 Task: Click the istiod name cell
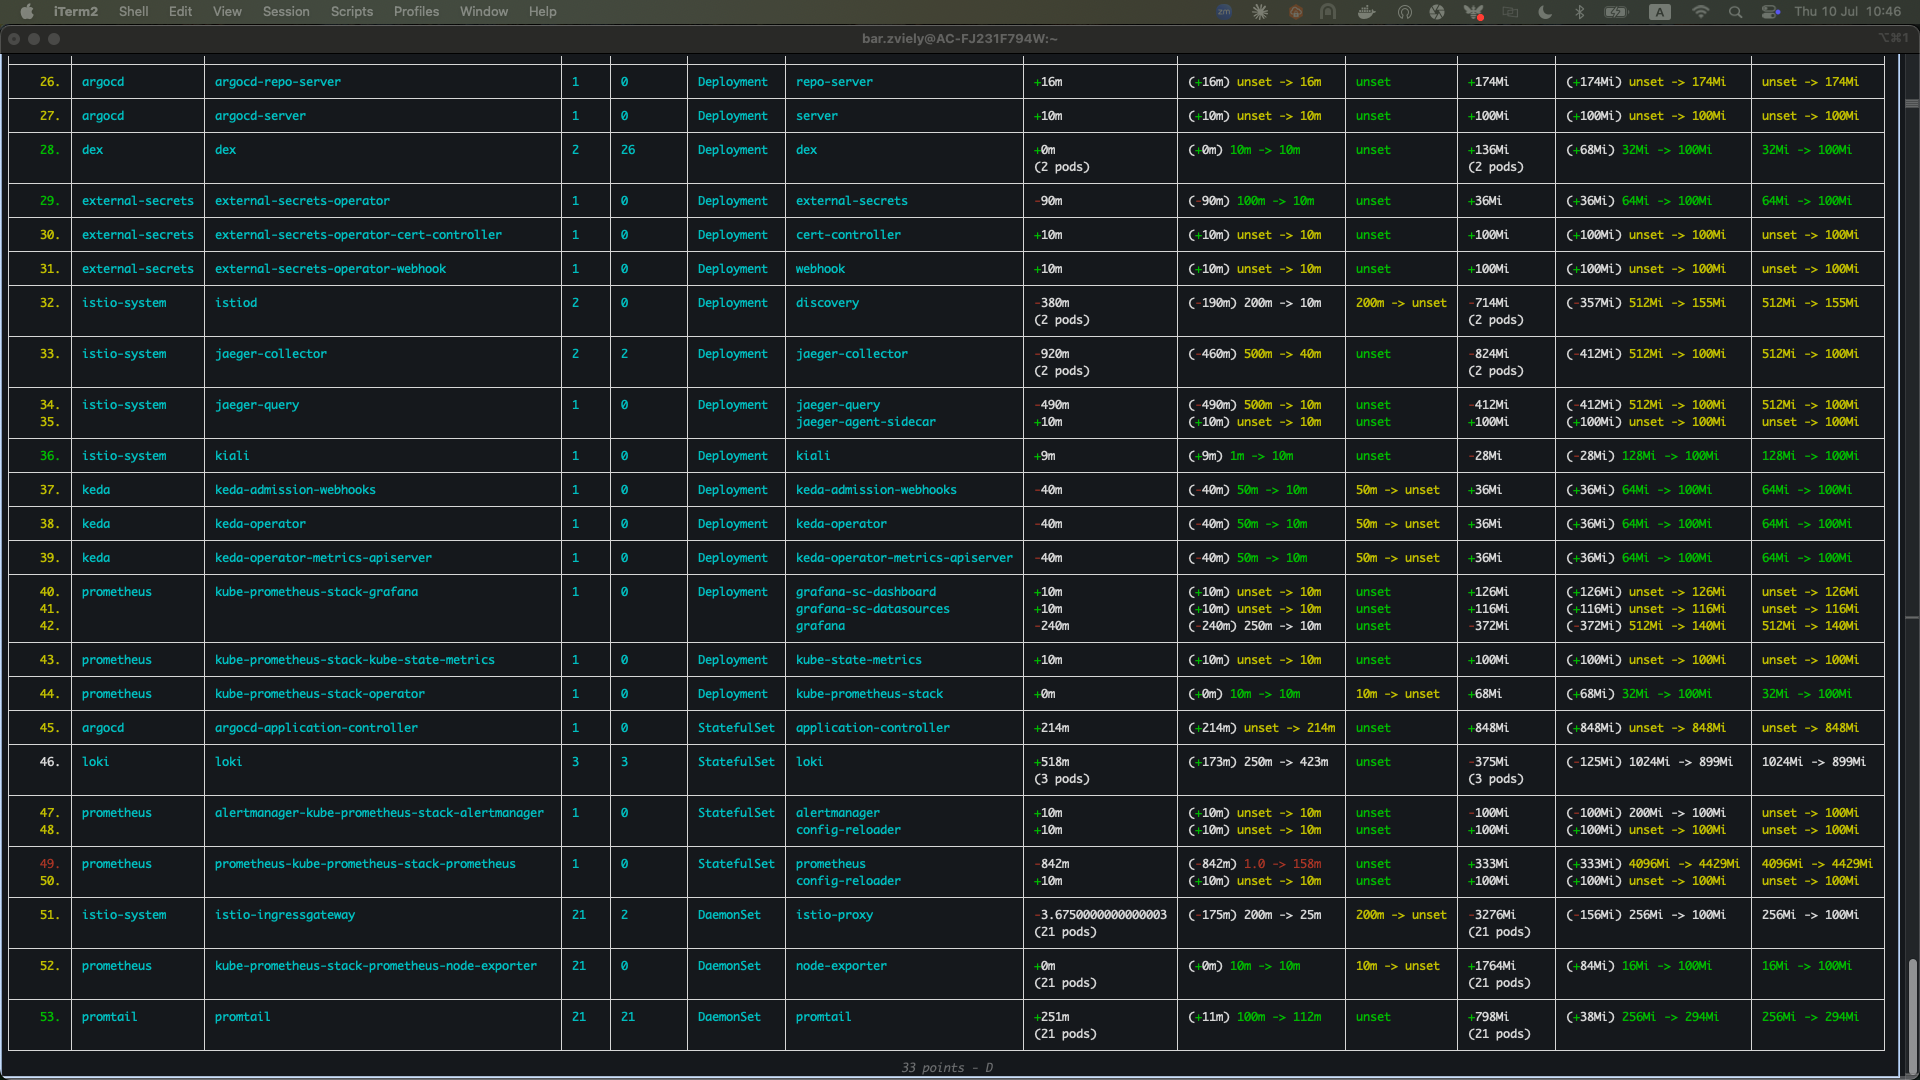(x=236, y=303)
